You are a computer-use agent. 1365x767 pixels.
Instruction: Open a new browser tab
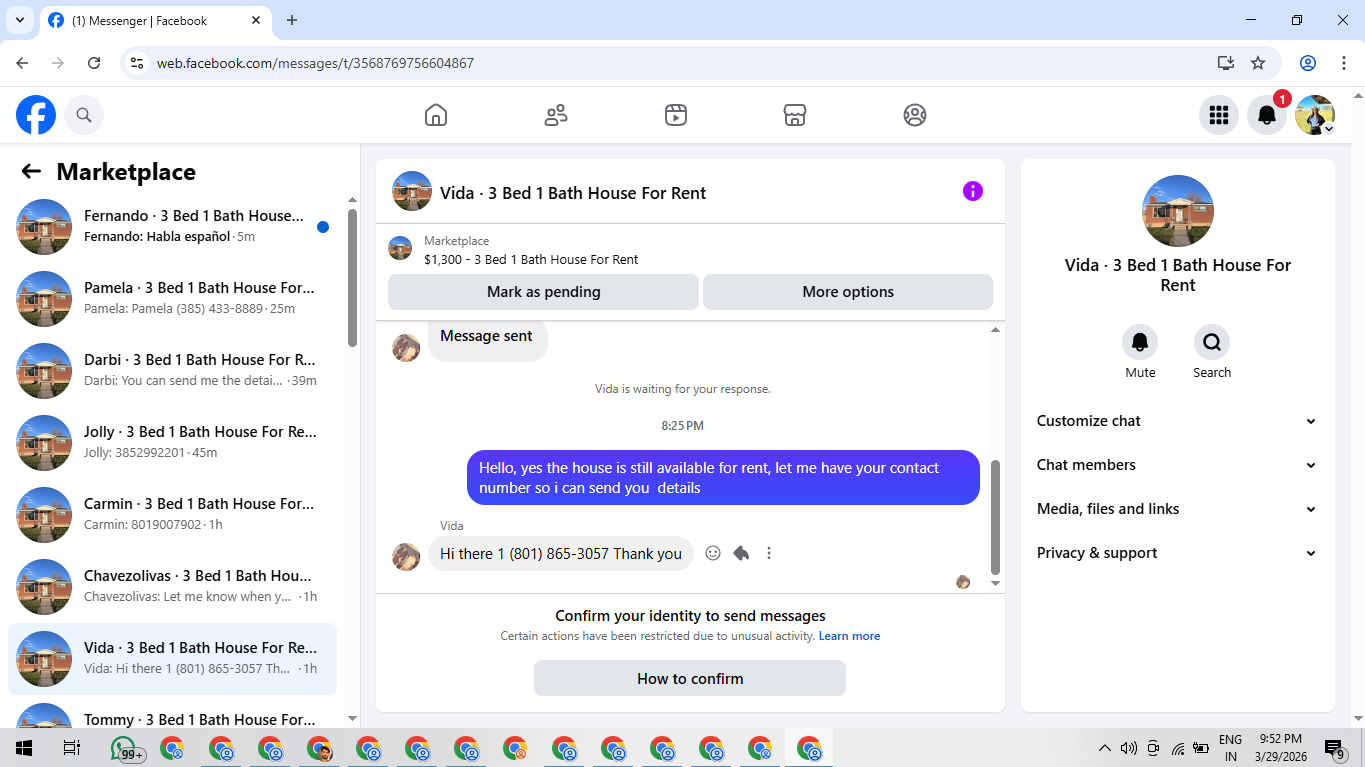click(x=292, y=20)
